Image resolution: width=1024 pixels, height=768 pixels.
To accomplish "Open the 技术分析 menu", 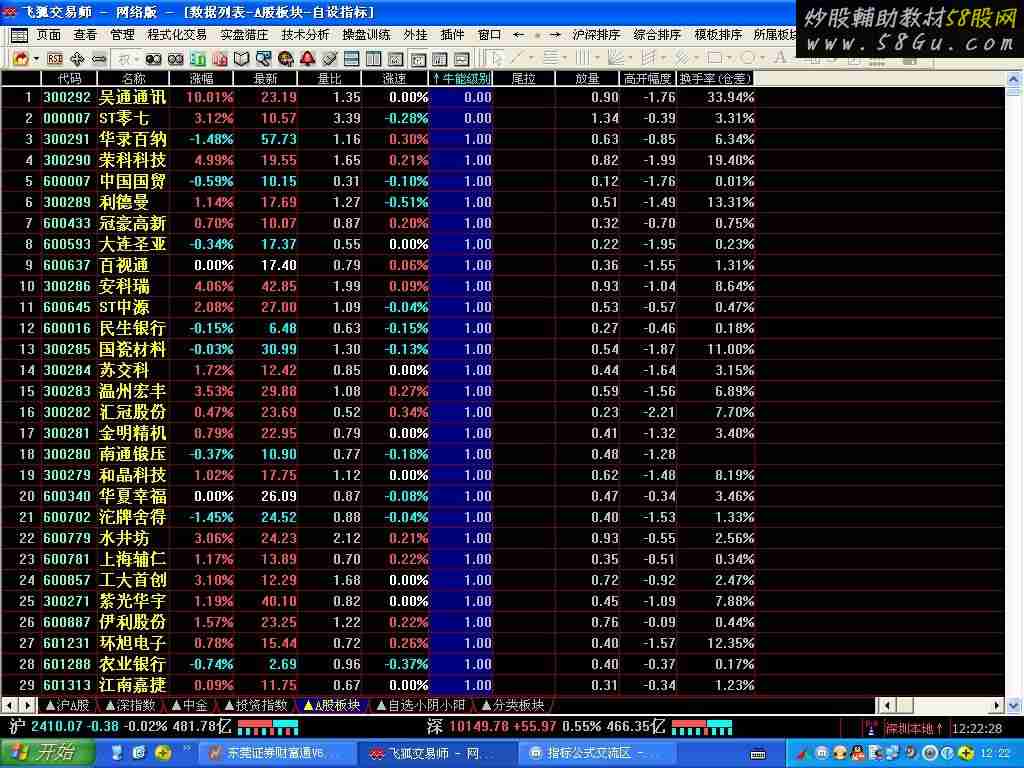I will pyautogui.click(x=306, y=35).
